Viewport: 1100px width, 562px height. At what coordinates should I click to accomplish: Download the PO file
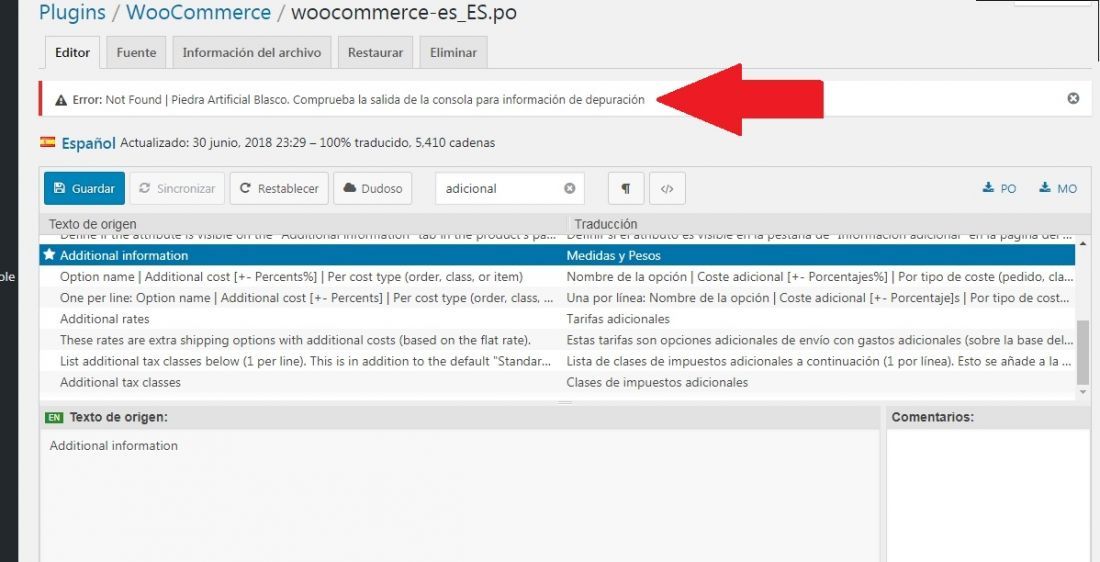click(999, 188)
